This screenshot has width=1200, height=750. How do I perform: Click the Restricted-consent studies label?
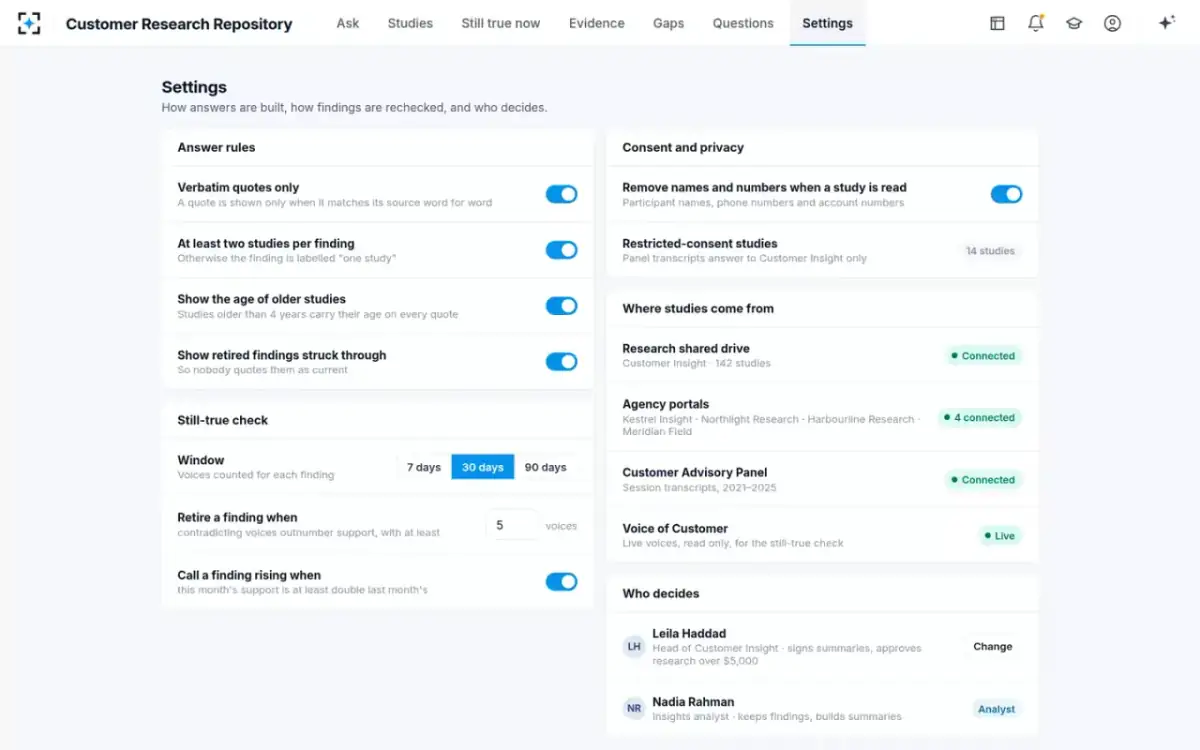coord(700,243)
